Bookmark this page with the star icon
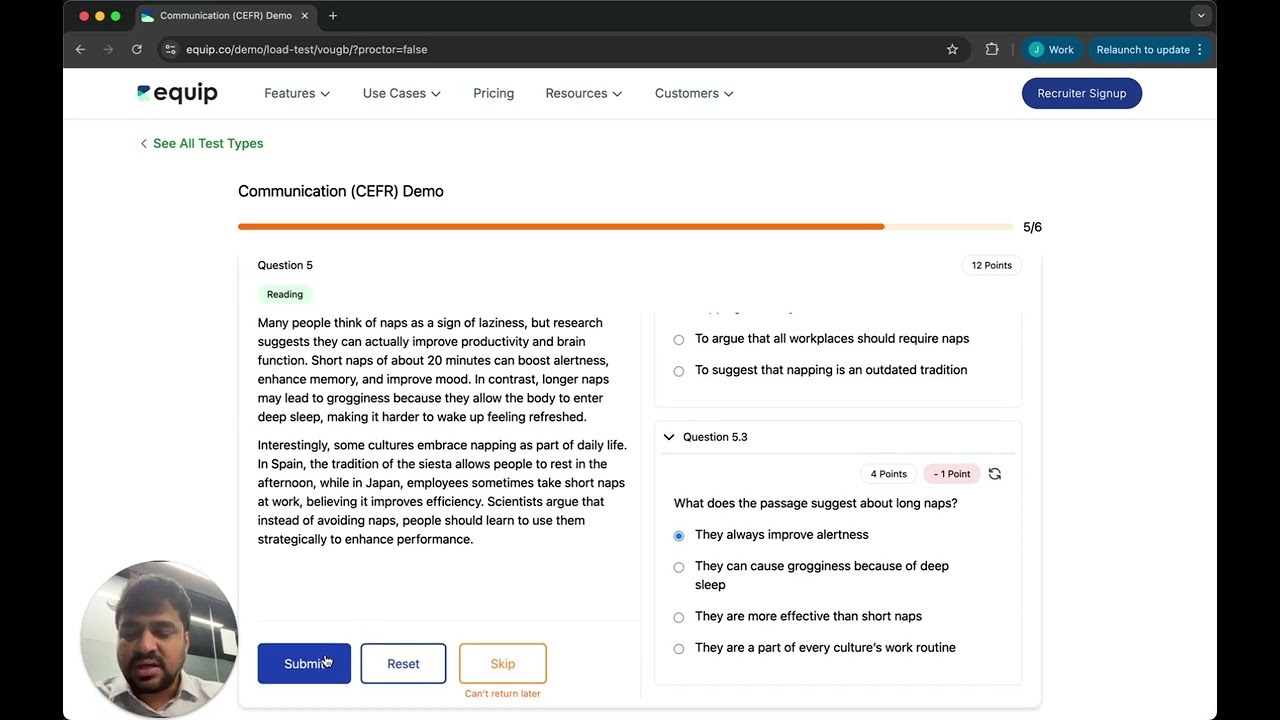1280x720 pixels. pyautogui.click(x=952, y=49)
